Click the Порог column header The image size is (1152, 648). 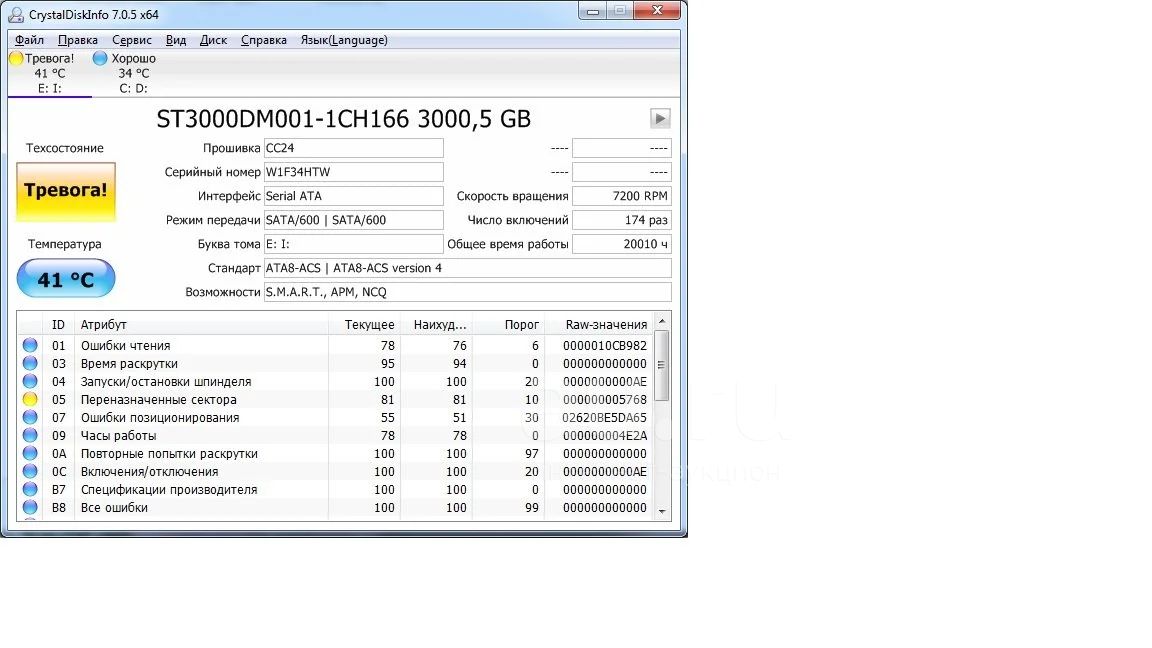click(508, 324)
